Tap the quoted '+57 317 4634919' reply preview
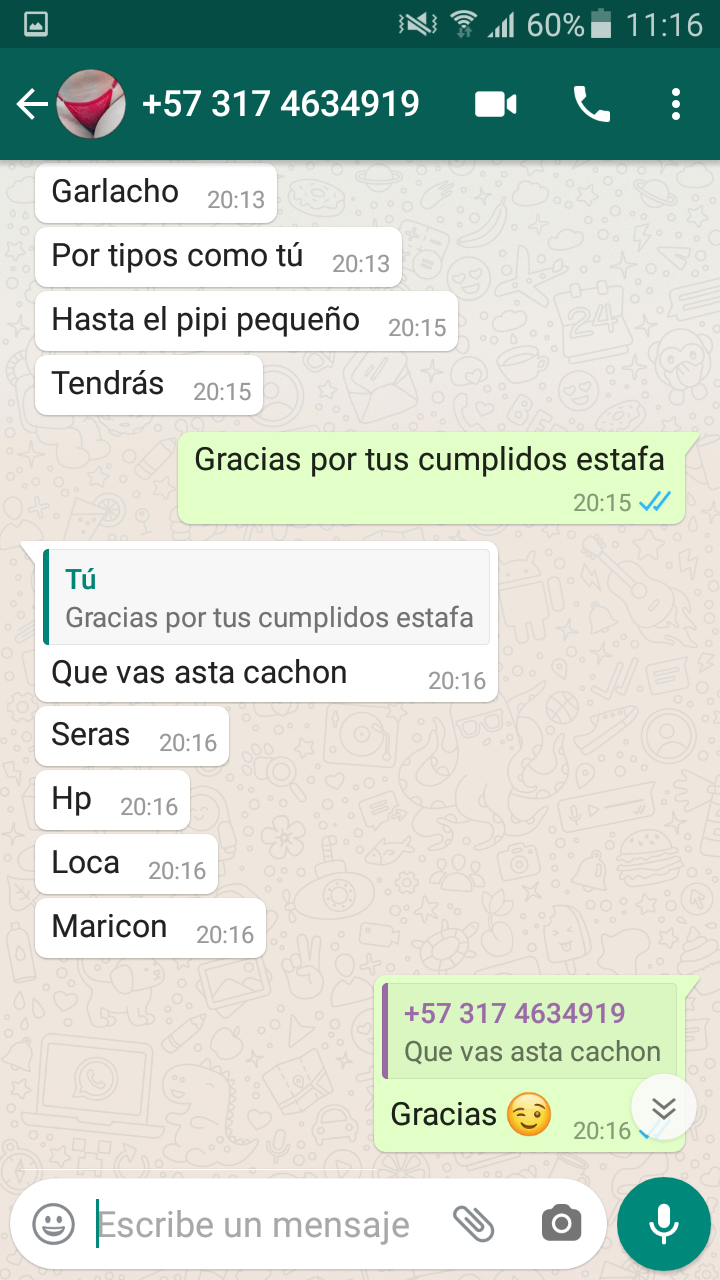Screen dimensions: 720x1280 pyautogui.click(x=529, y=1031)
